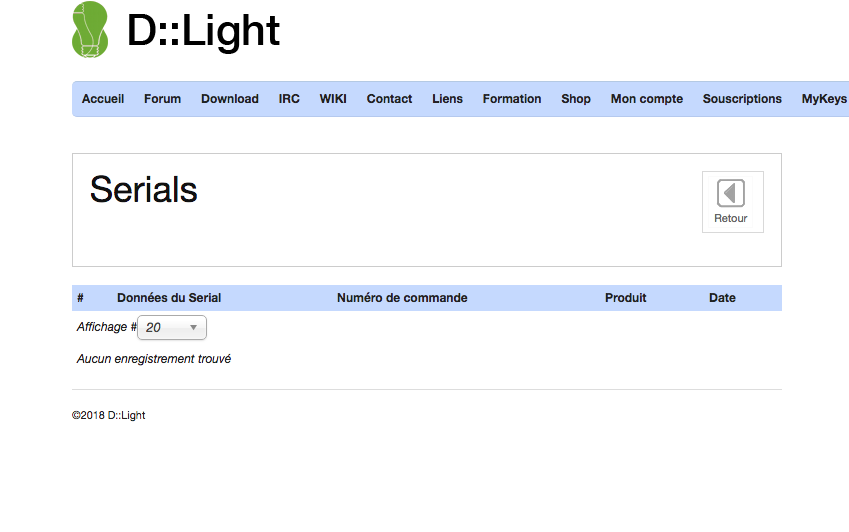The width and height of the screenshot is (849, 532).
Task: Sort by Numéro de commande column
Action: 402,298
